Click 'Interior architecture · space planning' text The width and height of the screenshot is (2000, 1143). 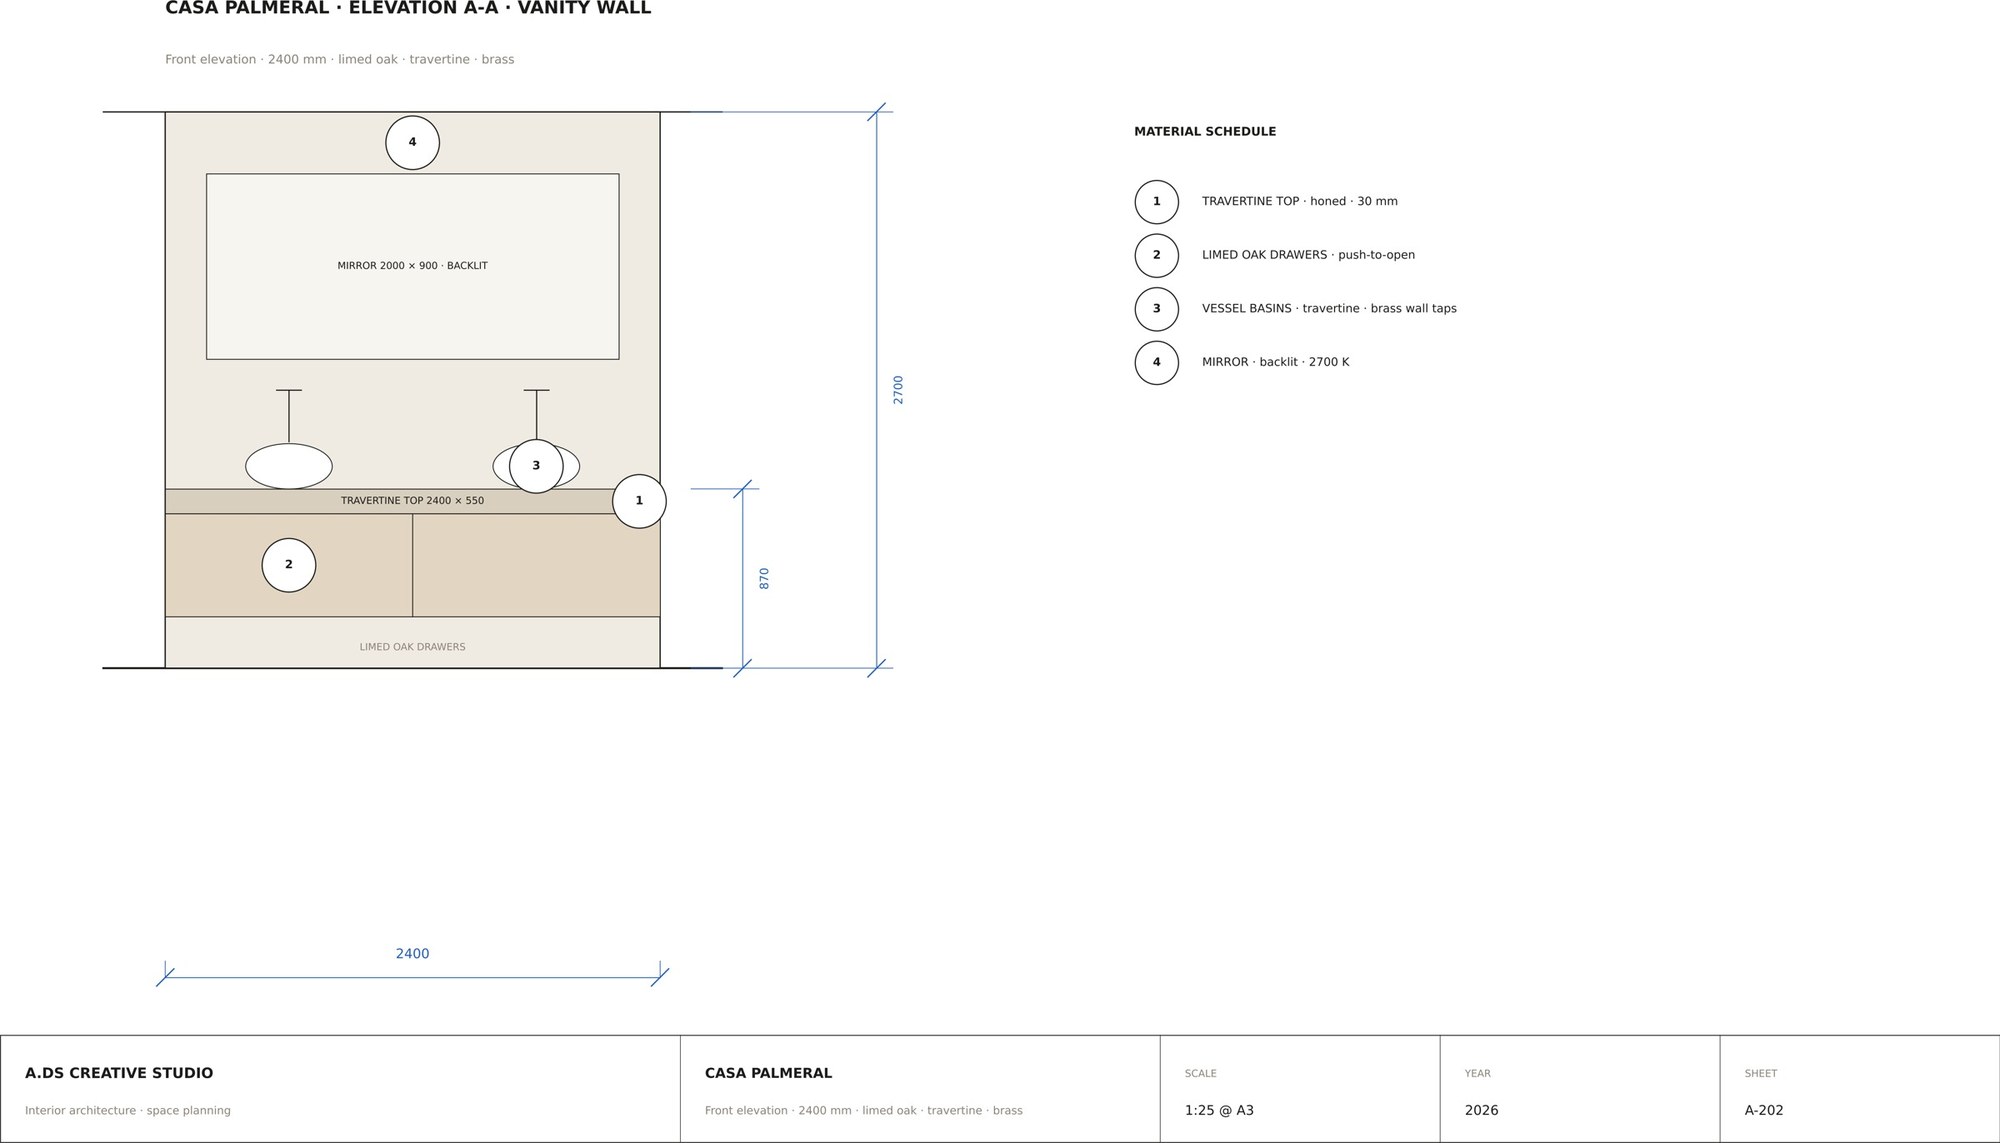(128, 1110)
